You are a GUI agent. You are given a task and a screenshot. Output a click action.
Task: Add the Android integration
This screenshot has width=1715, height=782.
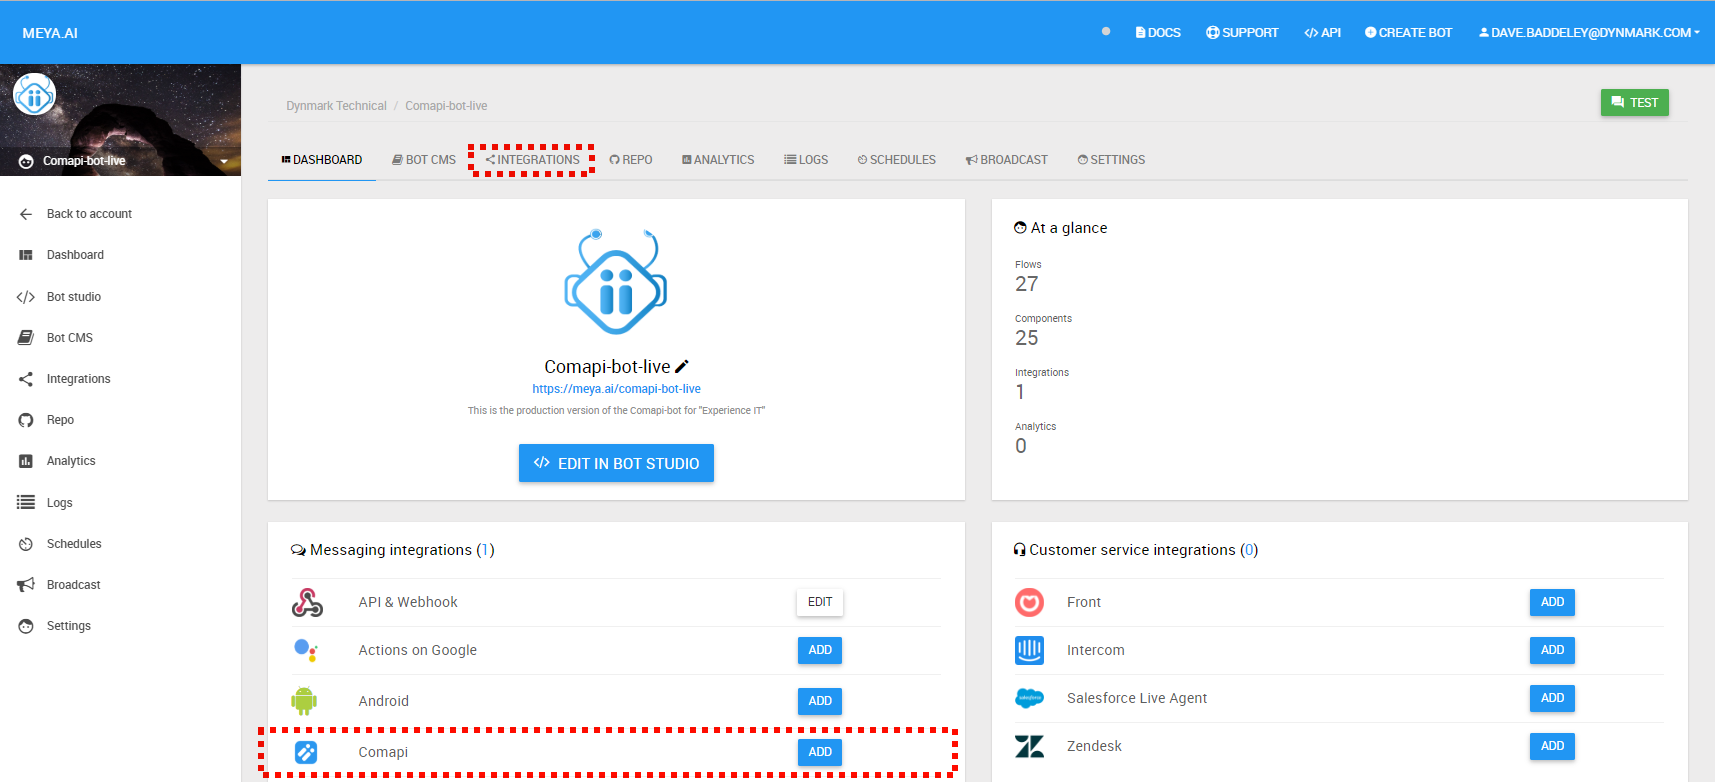point(820,701)
